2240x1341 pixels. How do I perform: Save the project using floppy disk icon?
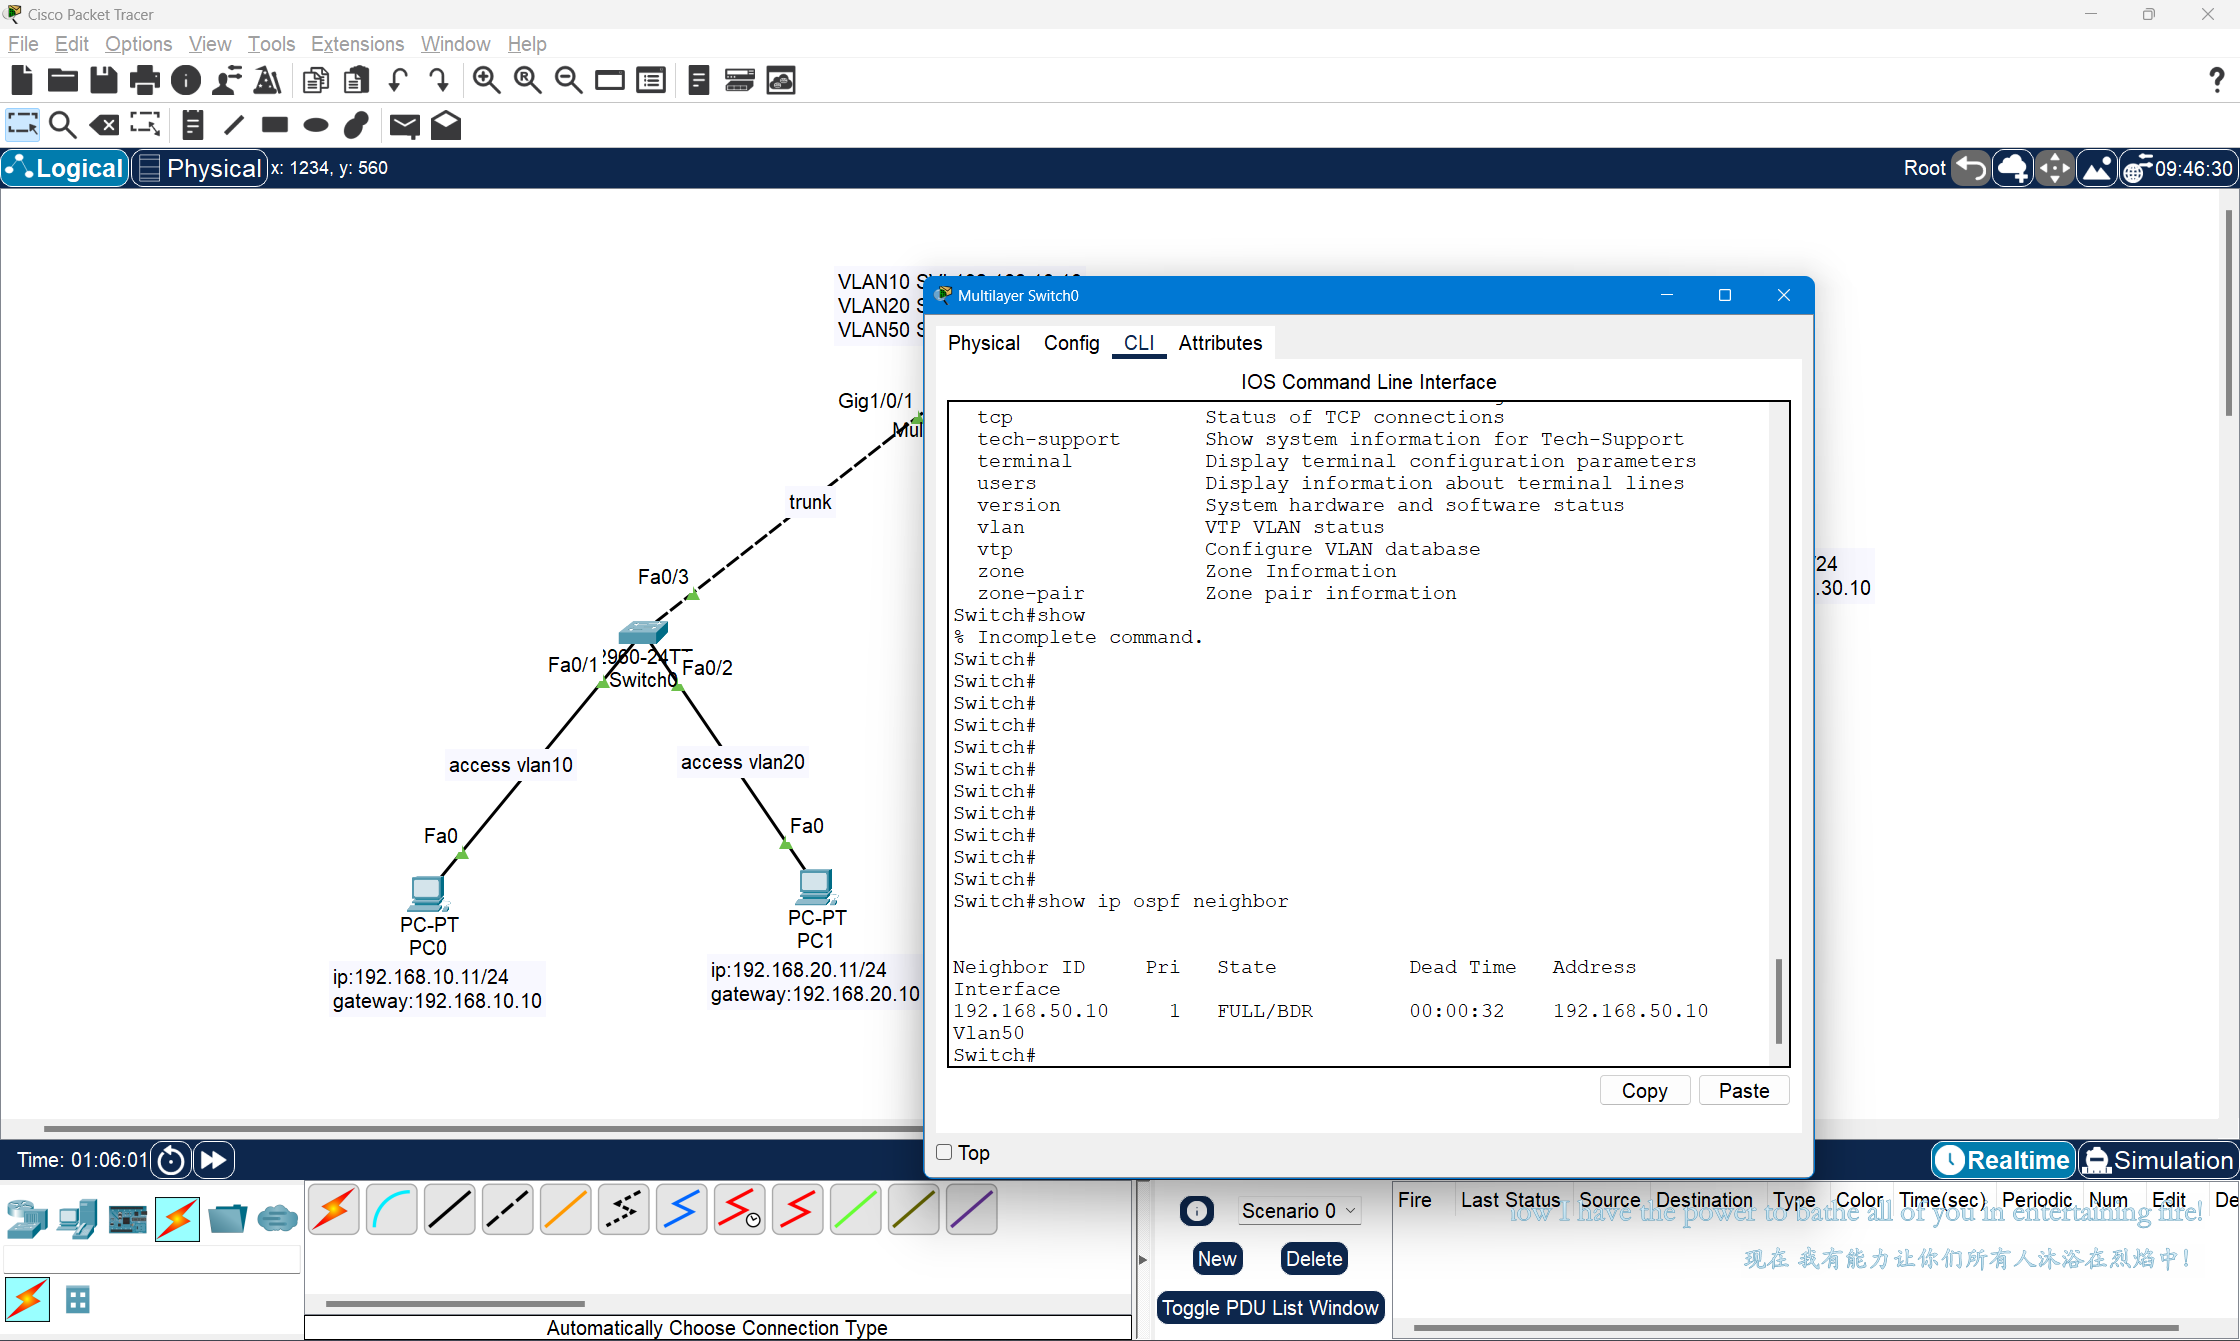103,80
